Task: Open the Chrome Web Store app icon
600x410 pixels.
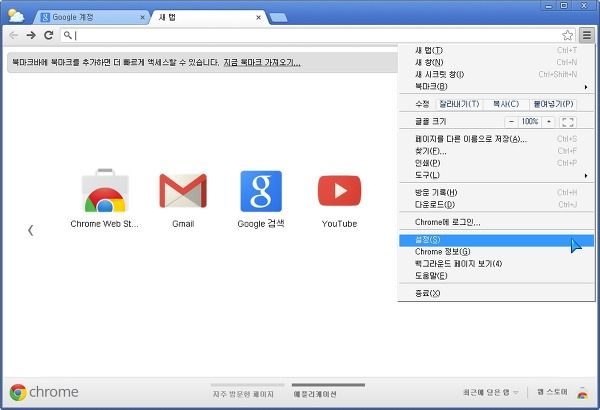Action: click(105, 191)
